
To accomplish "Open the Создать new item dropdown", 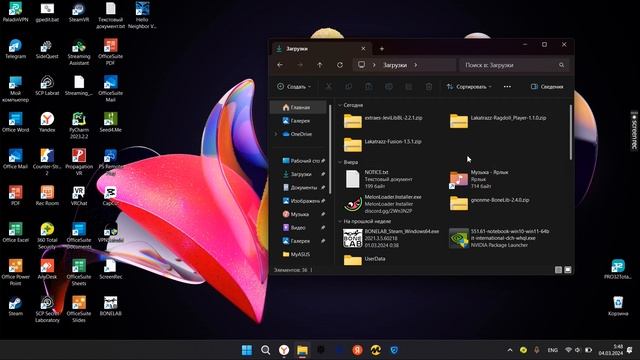I will click(x=294, y=87).
